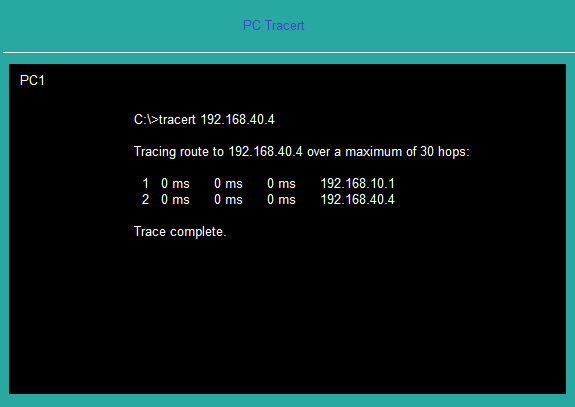
Task: Click second 0 ms of hop 2
Action: (x=228, y=199)
